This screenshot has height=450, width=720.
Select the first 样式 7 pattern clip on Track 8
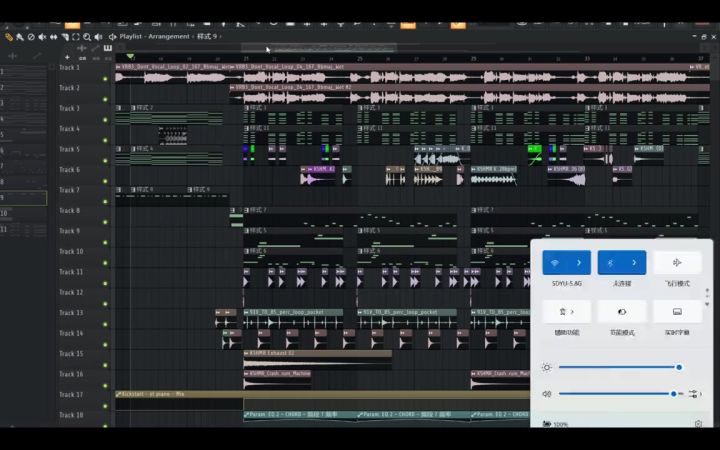click(x=350, y=216)
